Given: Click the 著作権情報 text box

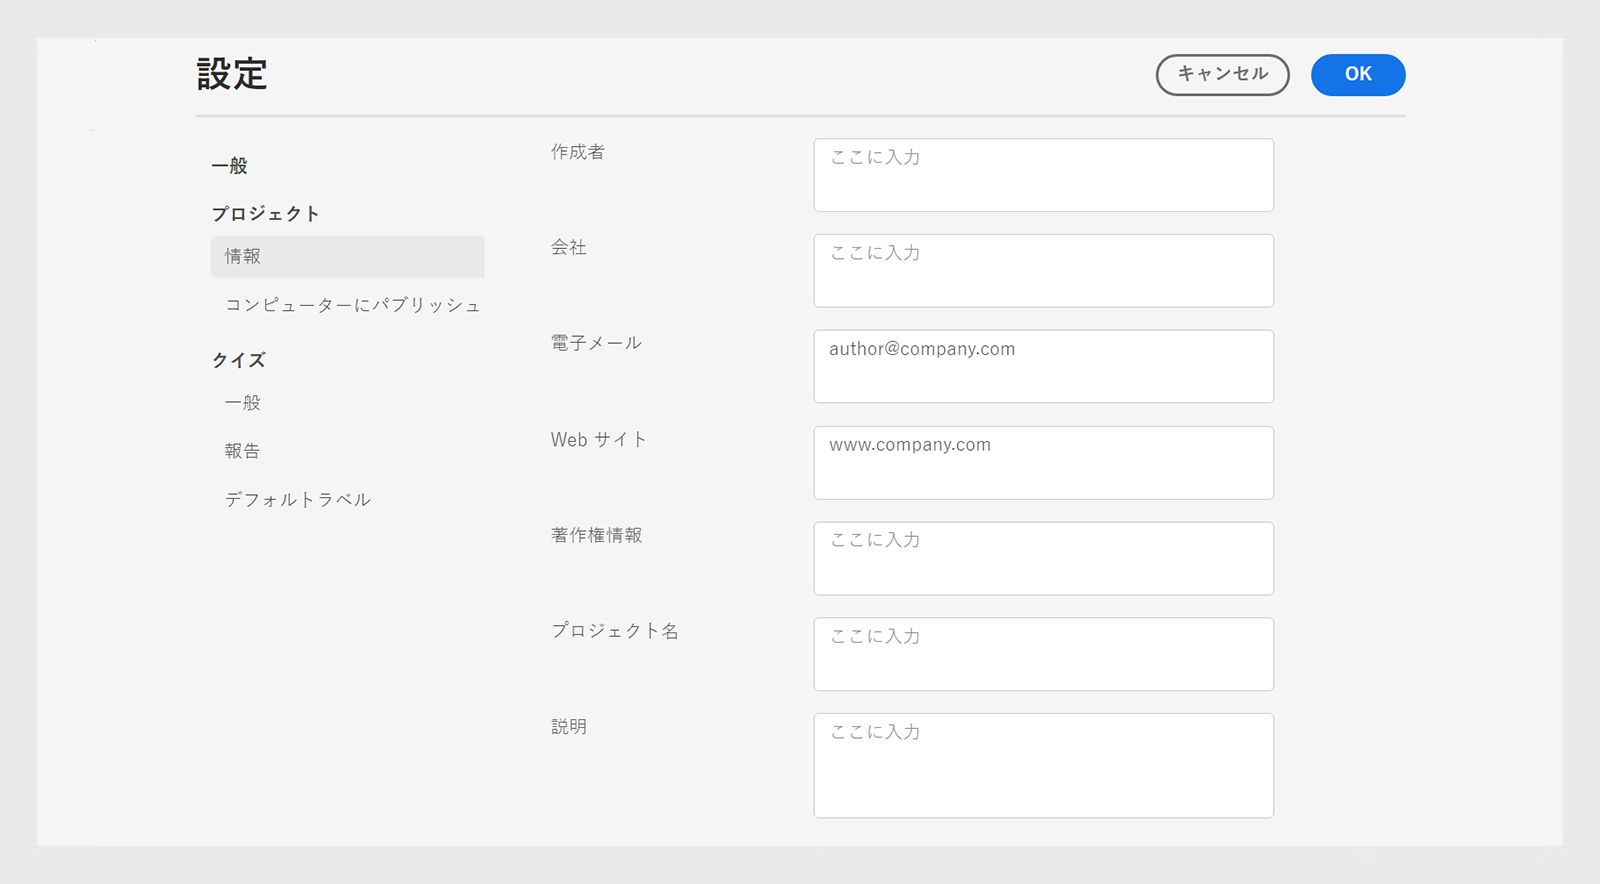Looking at the screenshot, I should pos(1043,559).
